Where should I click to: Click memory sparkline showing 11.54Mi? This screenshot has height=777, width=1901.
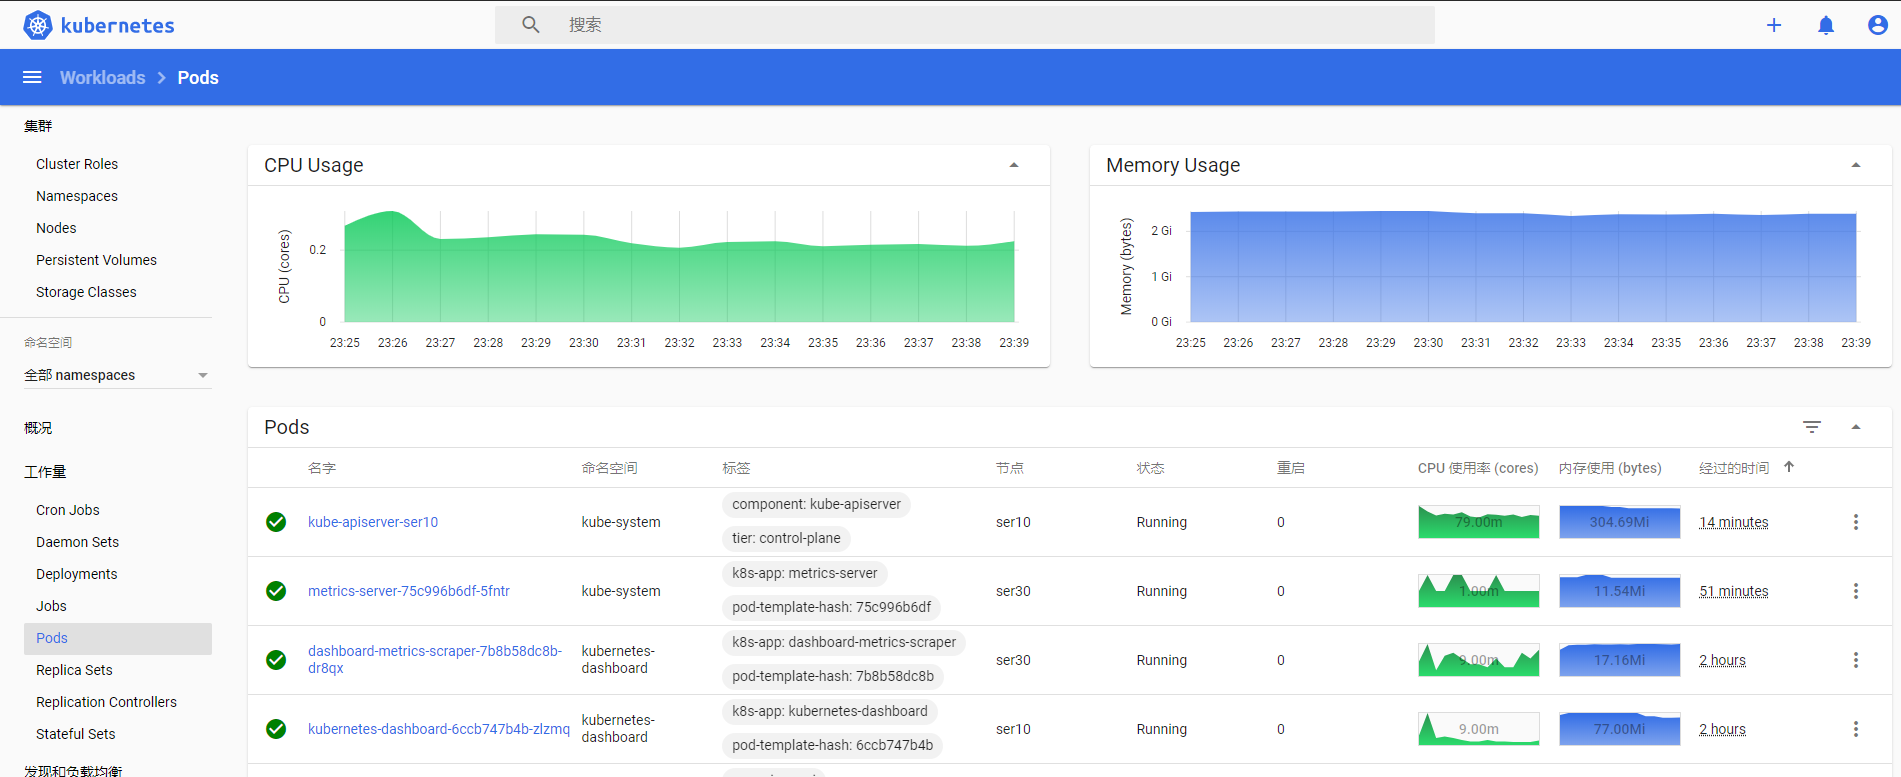click(x=1619, y=591)
